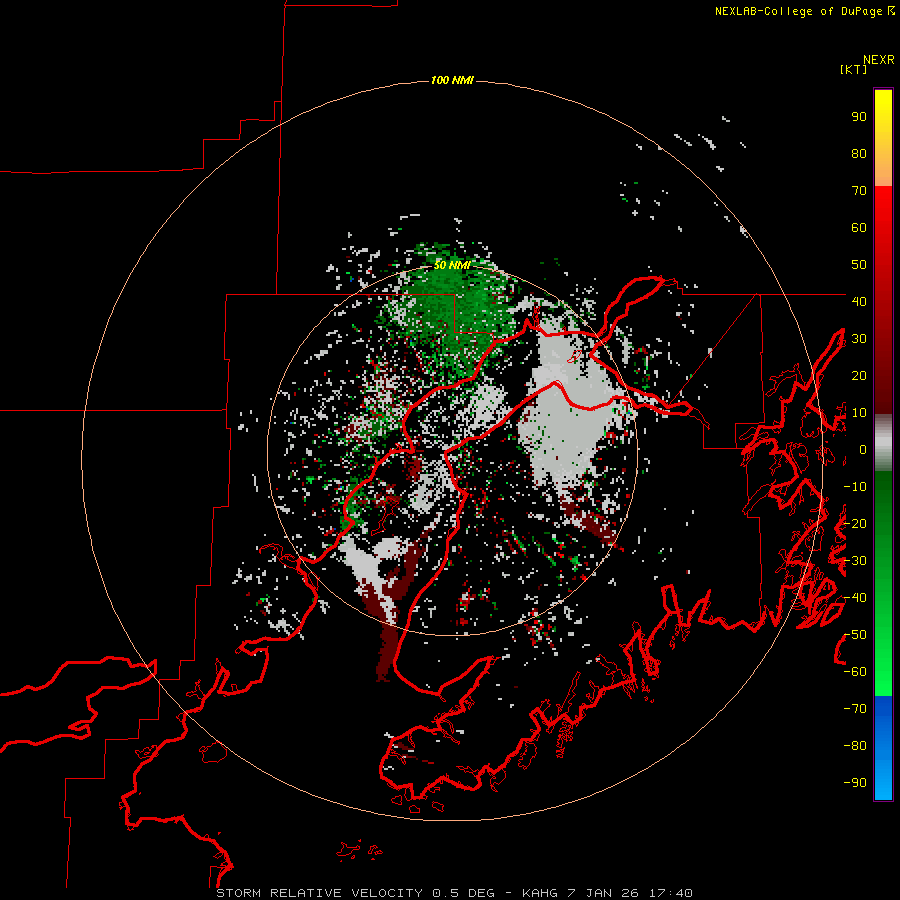Click the -70 scale value
The height and width of the screenshot is (900, 900).
pos(855,709)
